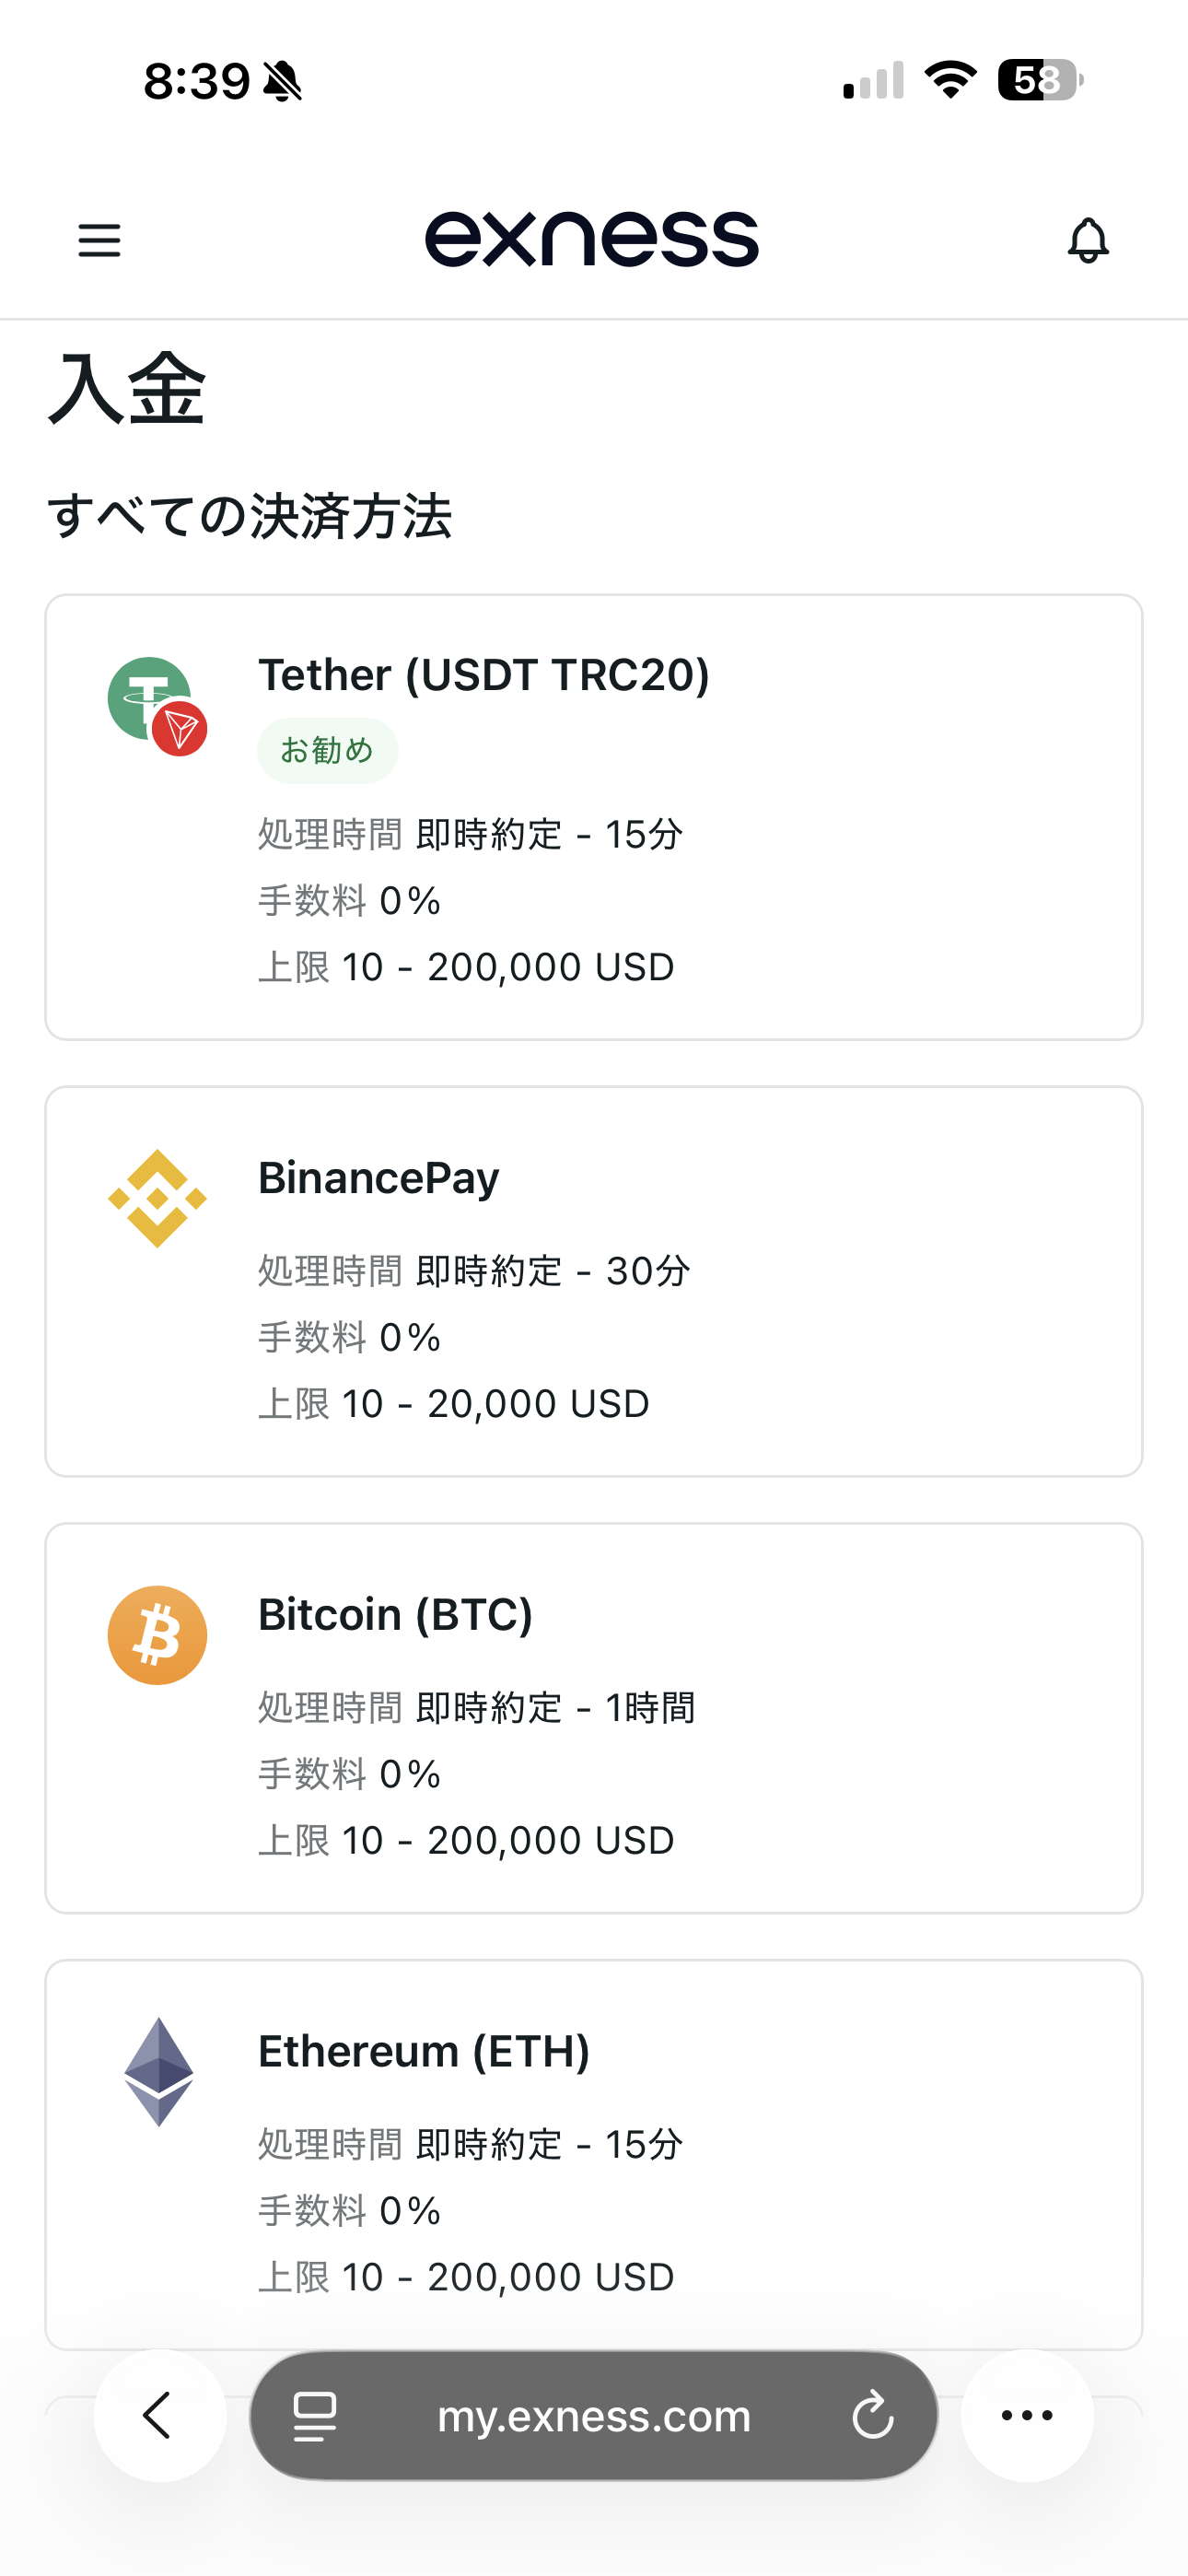Reload the page with refresh icon

click(x=872, y=2416)
